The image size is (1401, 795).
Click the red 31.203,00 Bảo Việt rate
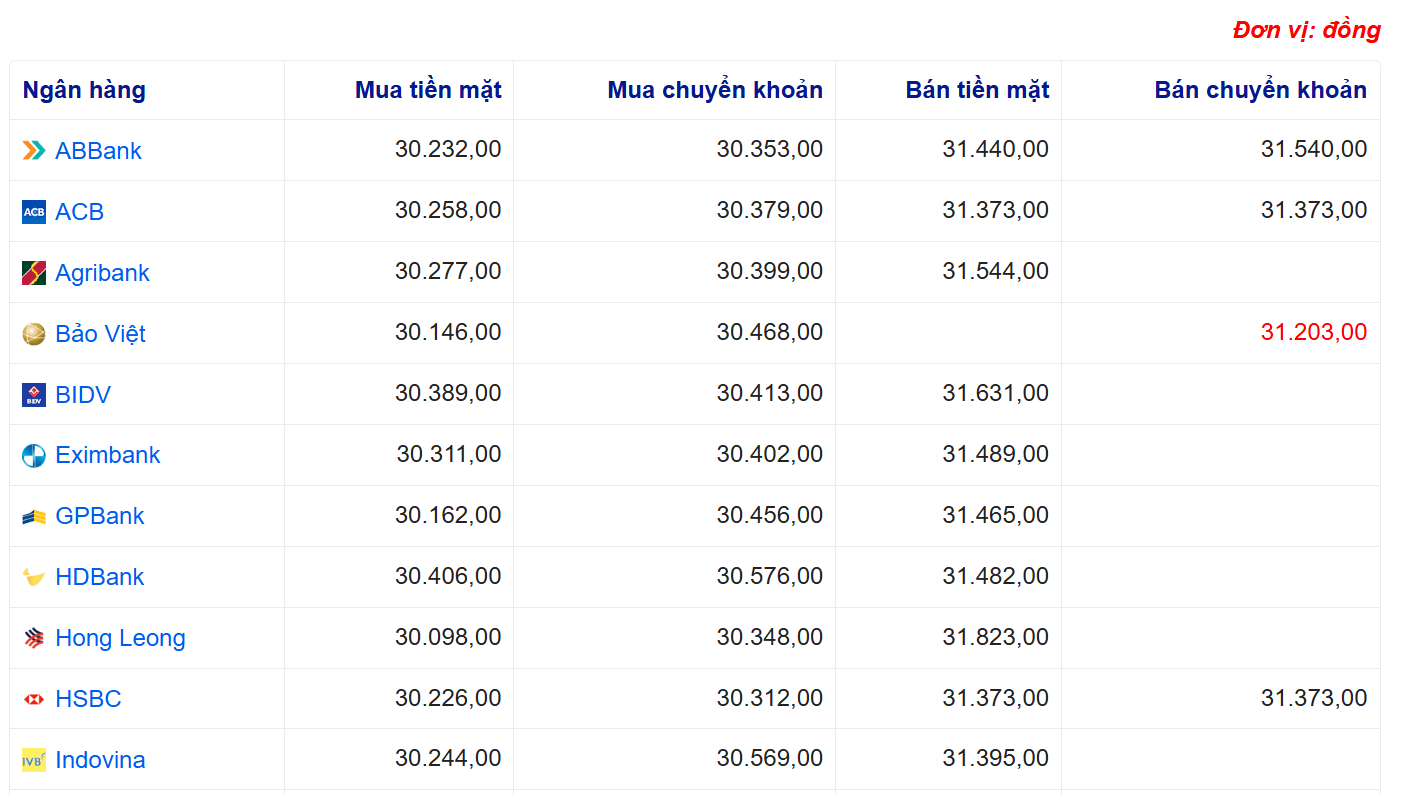click(1313, 333)
